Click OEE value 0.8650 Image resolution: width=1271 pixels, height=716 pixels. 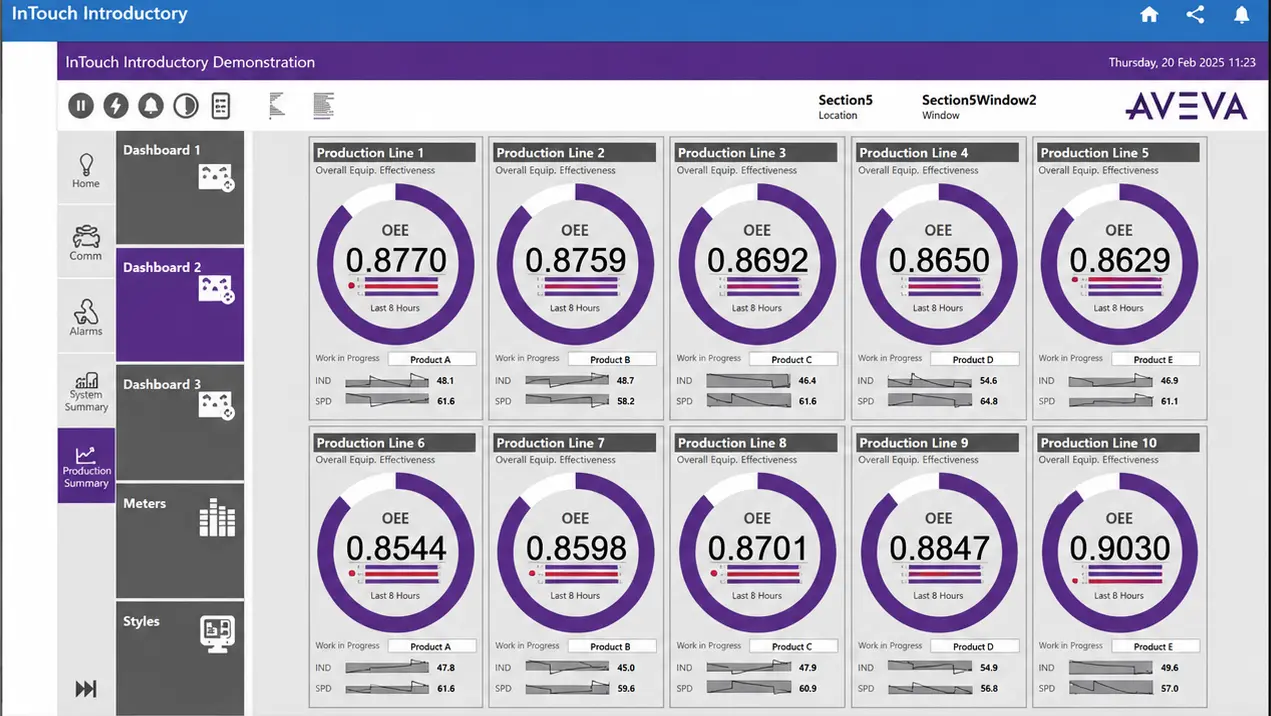[939, 261]
